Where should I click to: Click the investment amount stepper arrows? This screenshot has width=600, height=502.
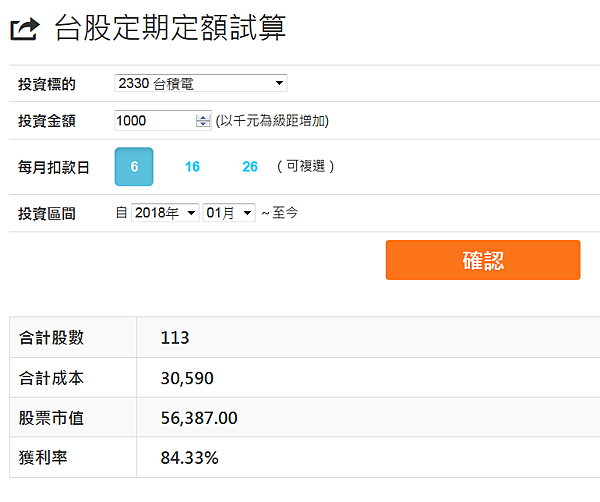tap(203, 121)
